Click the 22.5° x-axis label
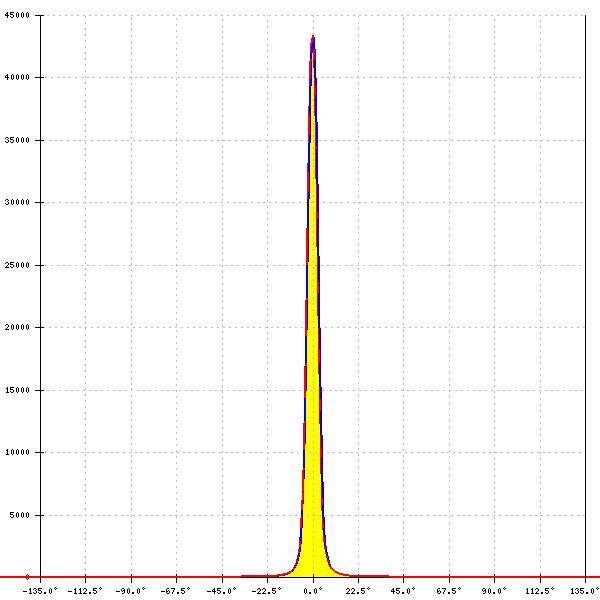The height and width of the screenshot is (600, 600). 358,591
